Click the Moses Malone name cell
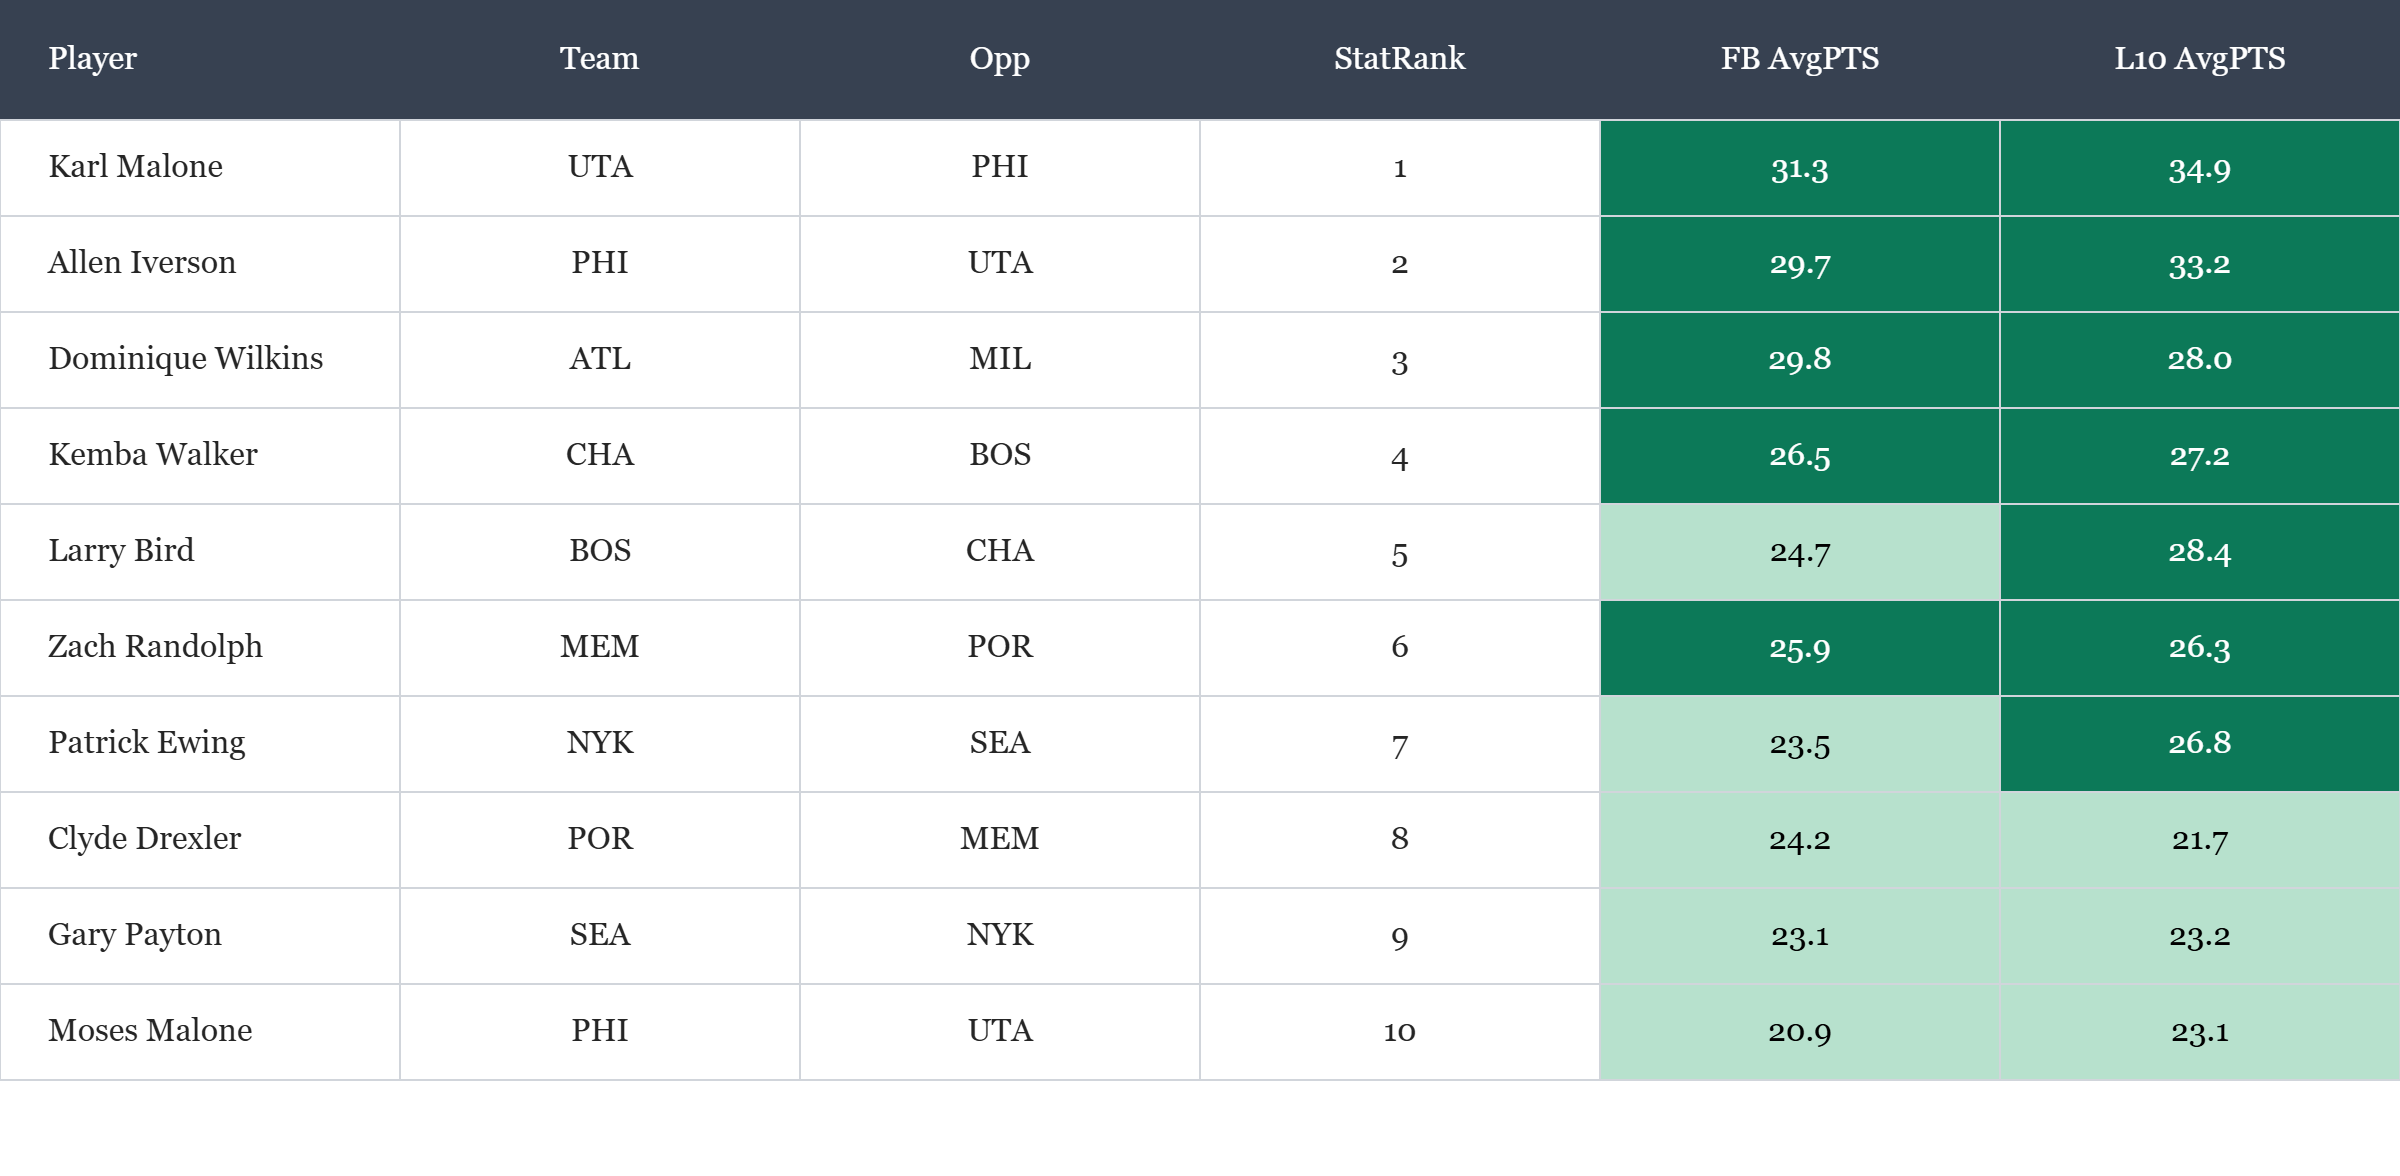Viewport: 2400px width, 1176px height. (150, 1031)
